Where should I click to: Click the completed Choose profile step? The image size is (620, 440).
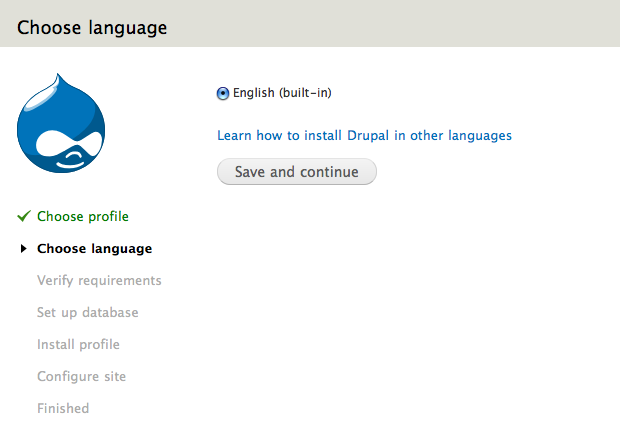[82, 216]
